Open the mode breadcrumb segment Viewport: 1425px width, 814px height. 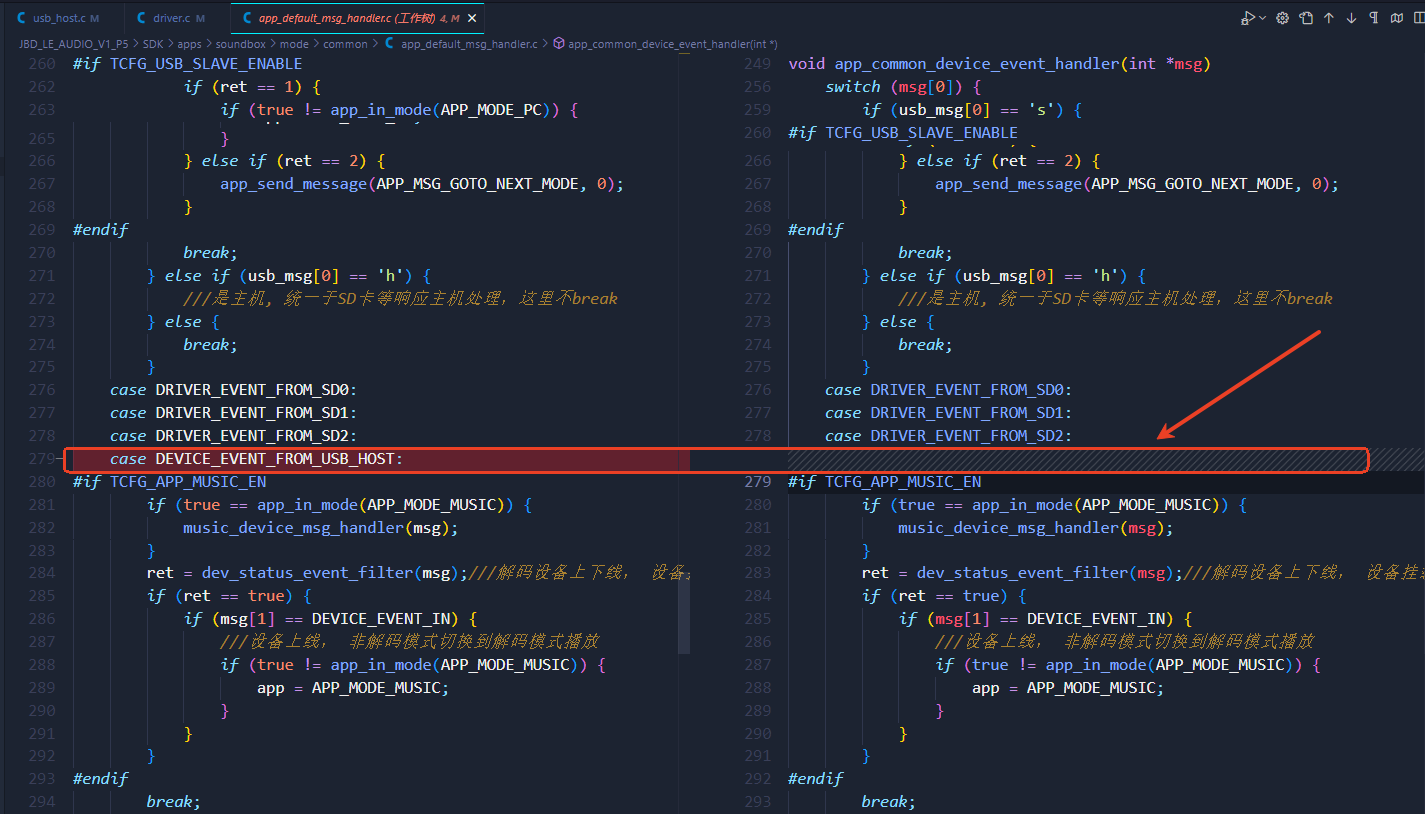(x=294, y=44)
